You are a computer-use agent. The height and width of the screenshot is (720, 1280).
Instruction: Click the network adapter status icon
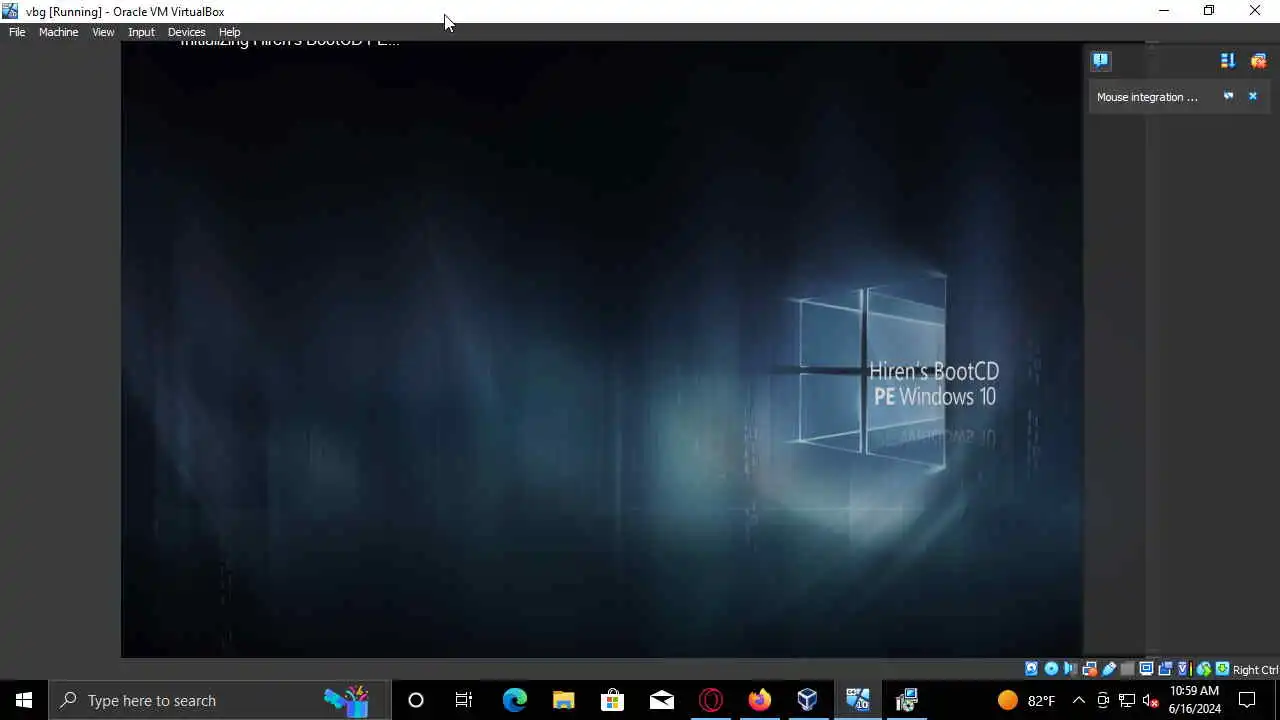tap(1089, 669)
